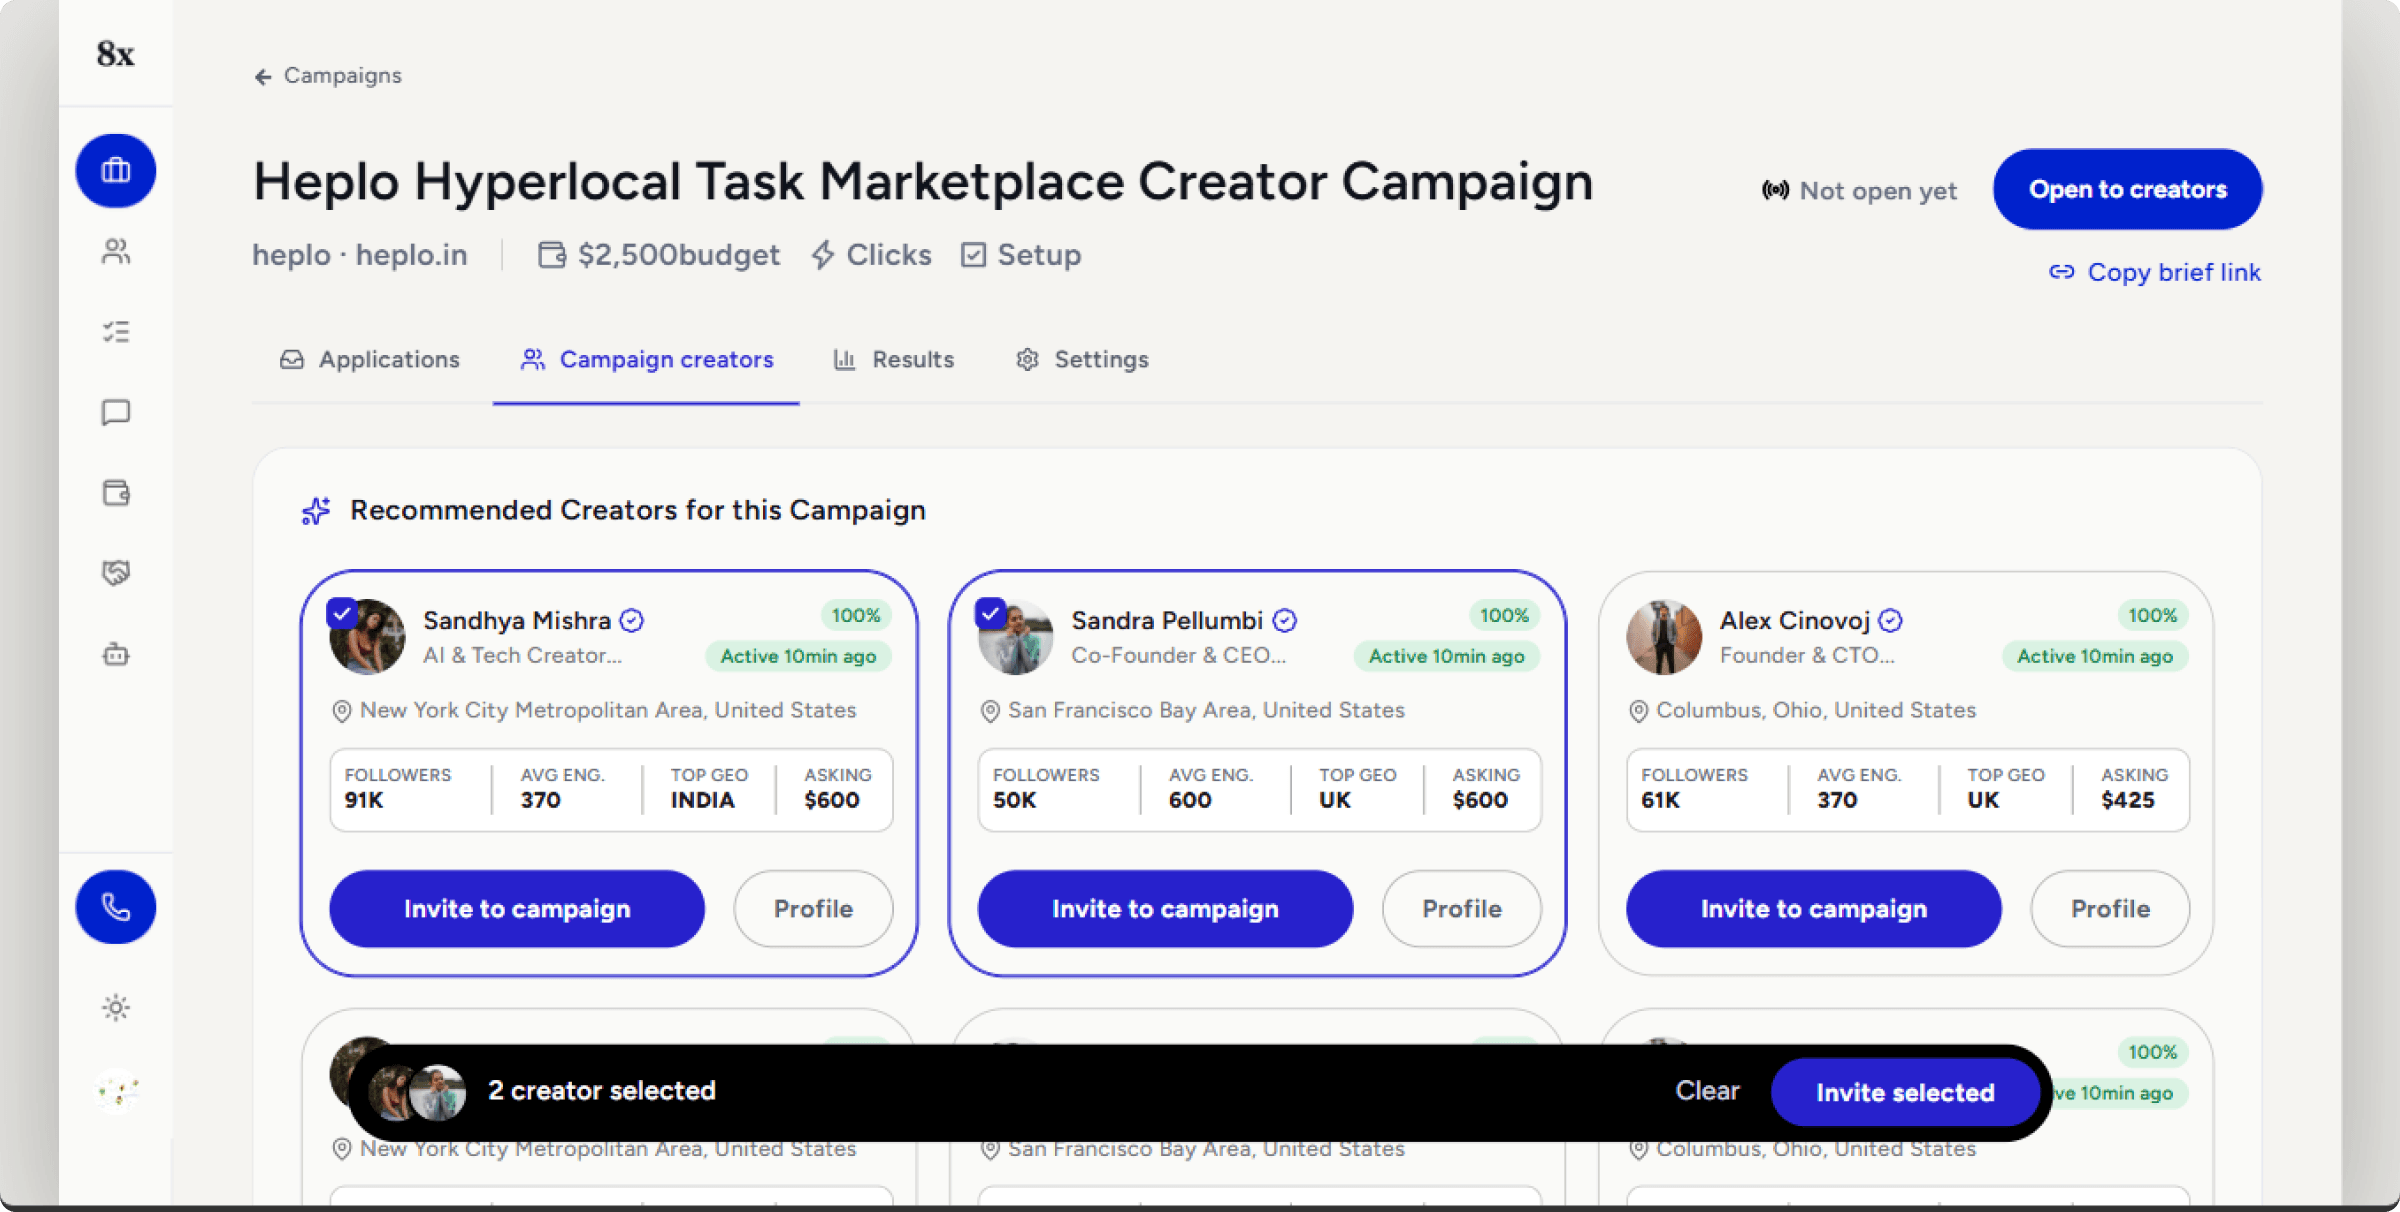
Task: Click Sandhya Mishra's 100% match badge
Action: tap(856, 616)
